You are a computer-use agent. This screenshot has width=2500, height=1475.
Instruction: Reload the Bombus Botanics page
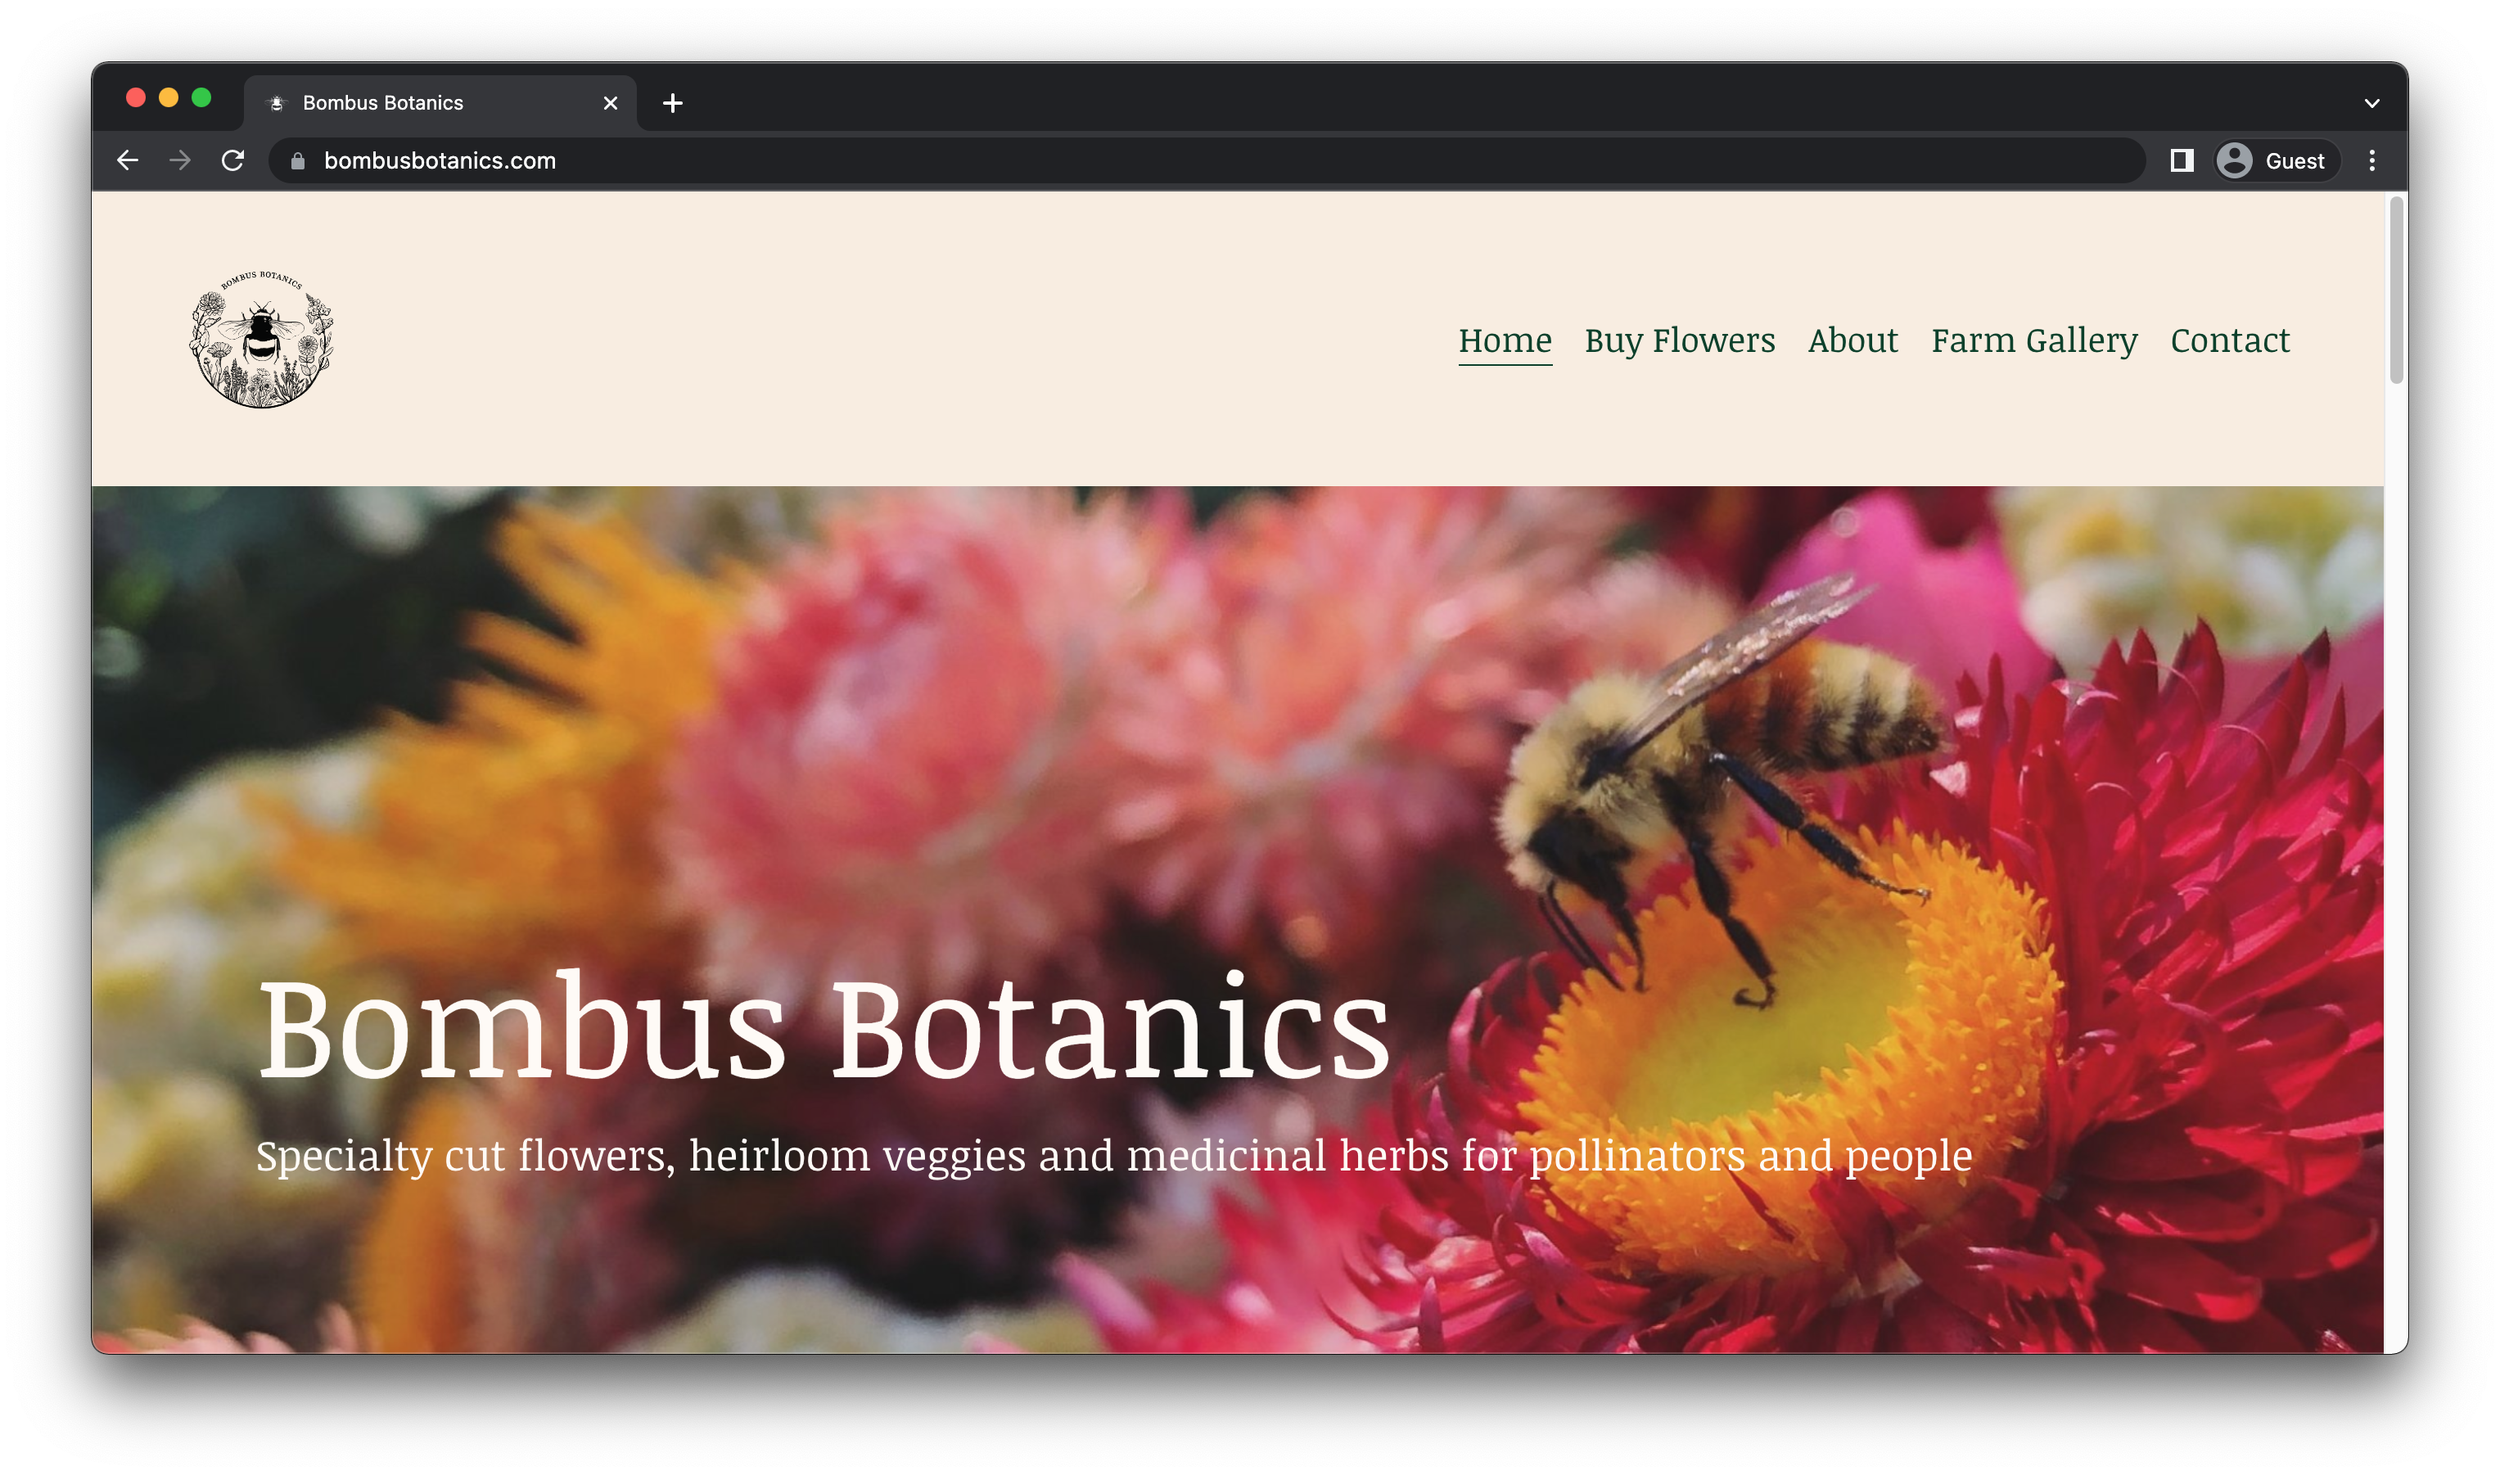click(233, 160)
